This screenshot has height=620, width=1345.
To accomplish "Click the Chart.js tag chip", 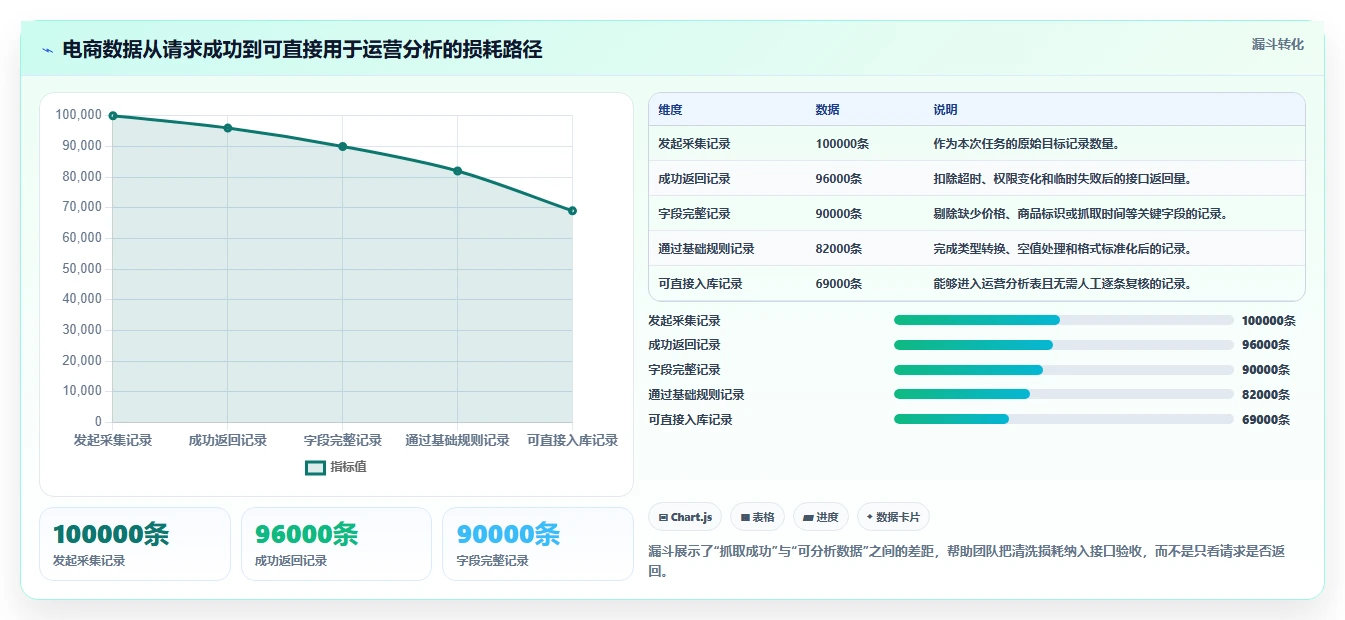I will (685, 517).
